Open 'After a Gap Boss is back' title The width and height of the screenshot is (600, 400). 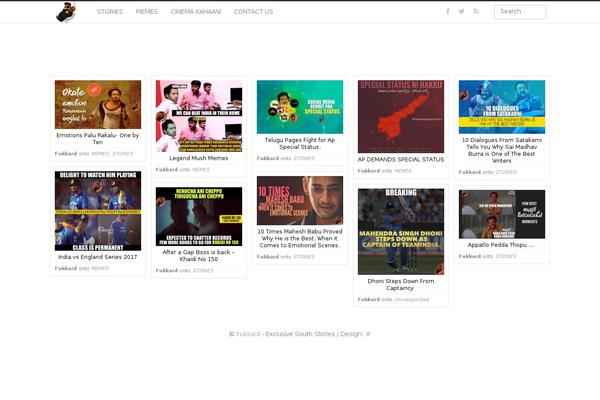coord(199,256)
